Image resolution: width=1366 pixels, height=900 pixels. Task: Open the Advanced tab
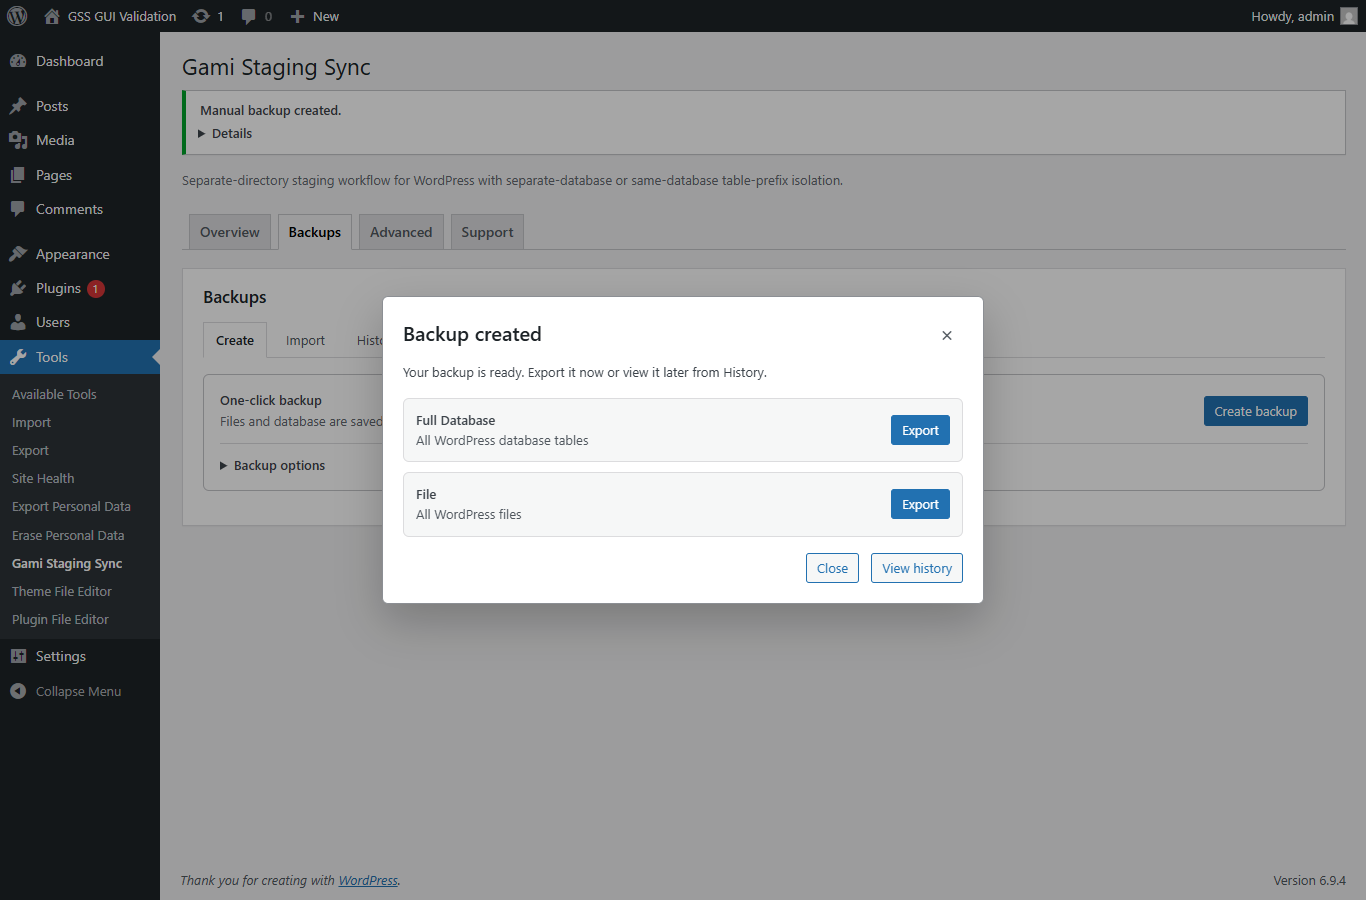[x=401, y=232]
